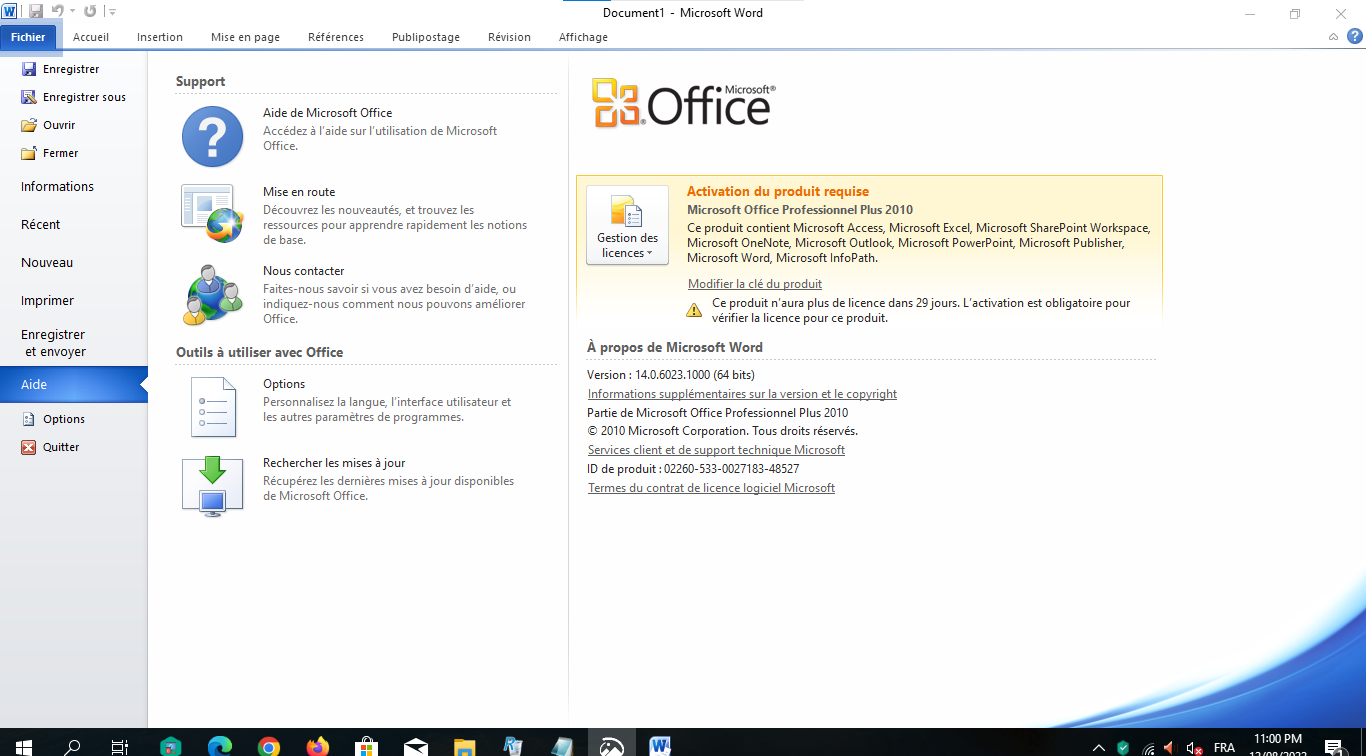Show hidden system tray icons chevron
This screenshot has width=1366, height=756.
click(x=1099, y=747)
